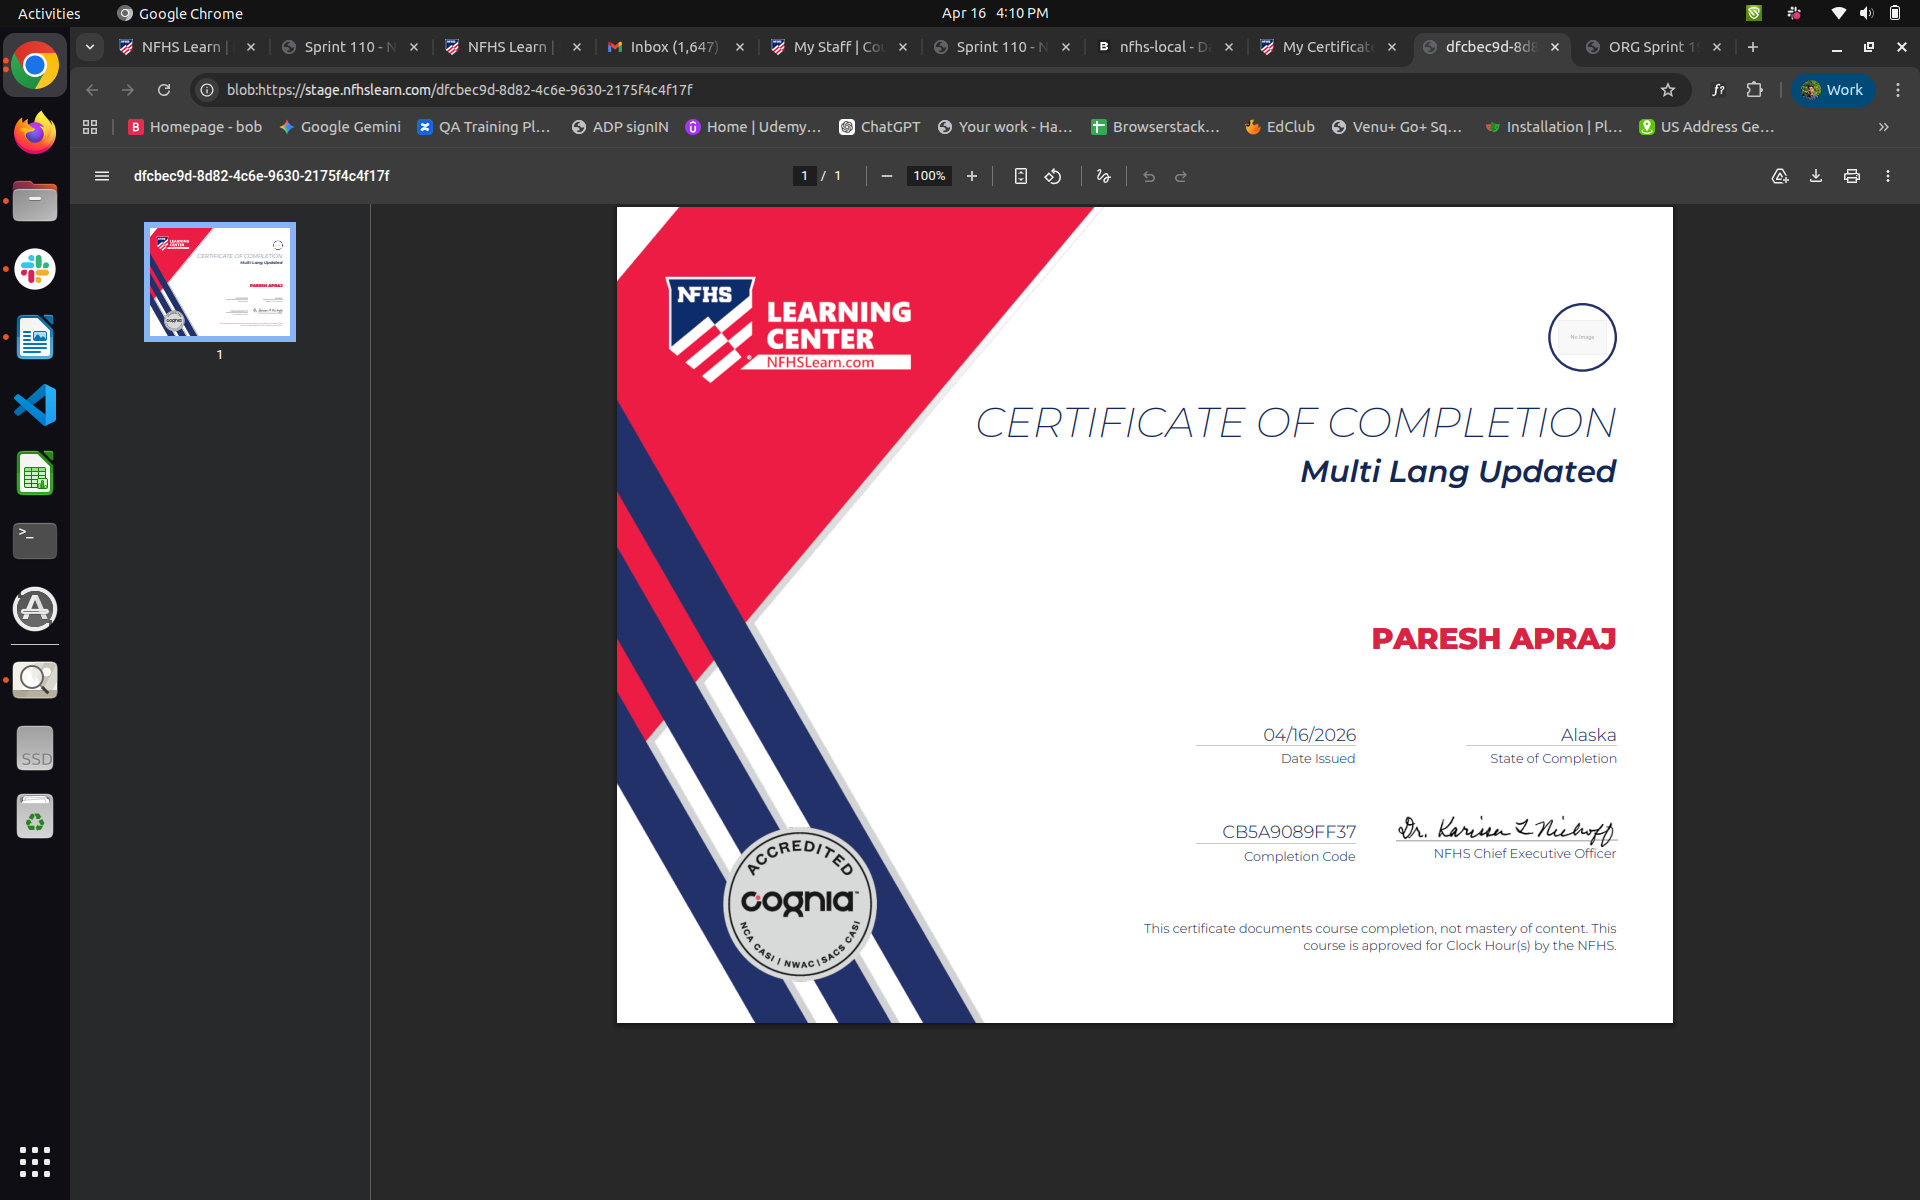Viewport: 1920px width, 1200px height.
Task: Go back to previous page
Action: click(92, 90)
